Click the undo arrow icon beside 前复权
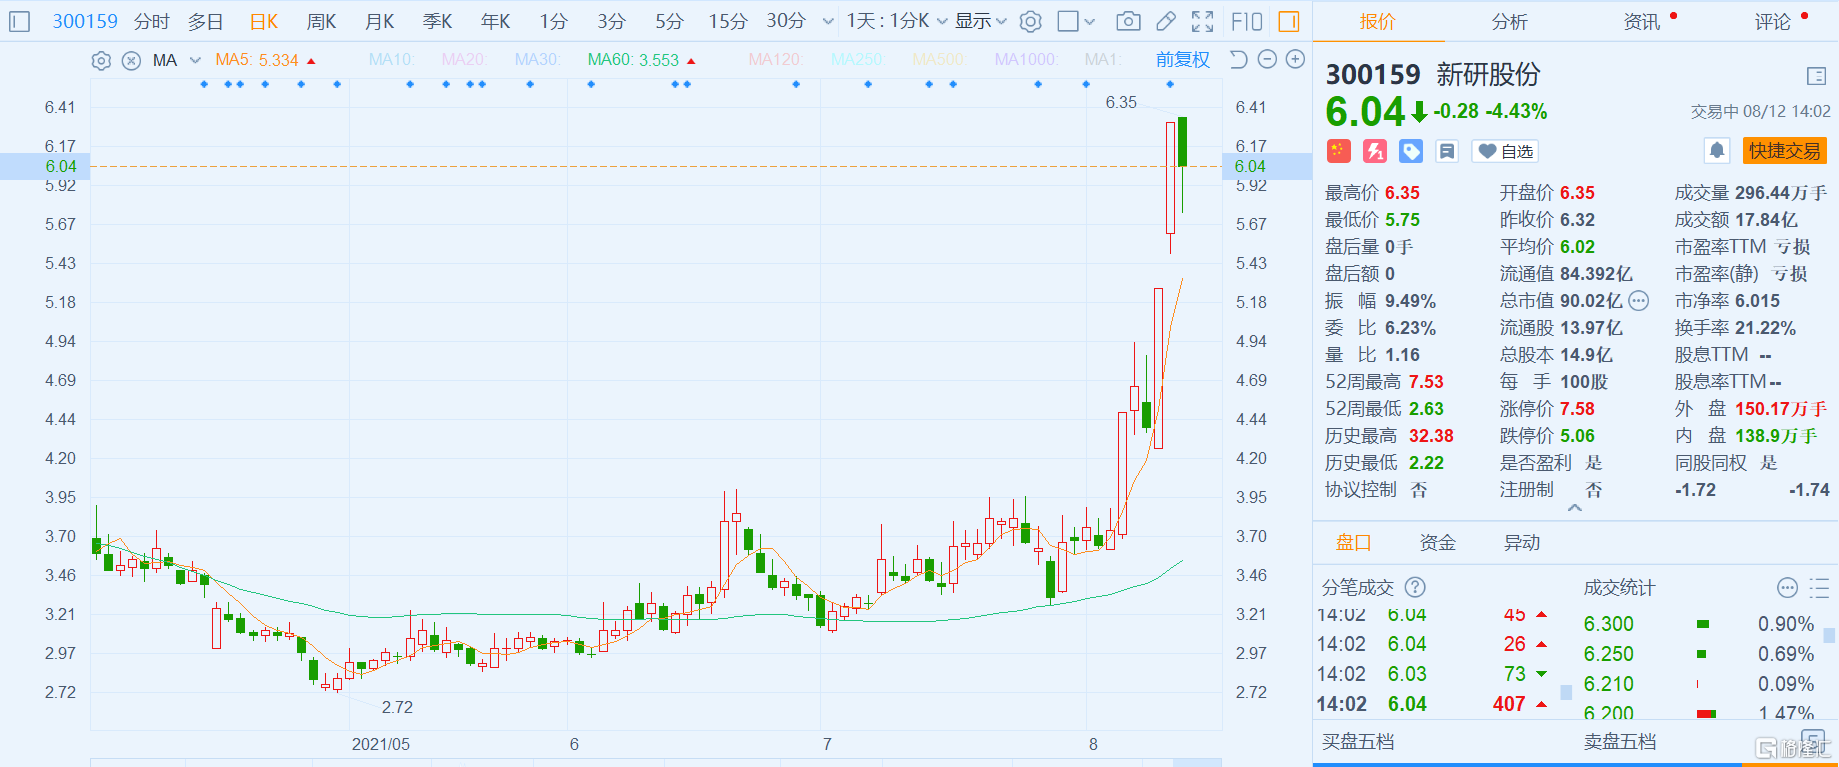Image resolution: width=1839 pixels, height=767 pixels. pos(1238,60)
